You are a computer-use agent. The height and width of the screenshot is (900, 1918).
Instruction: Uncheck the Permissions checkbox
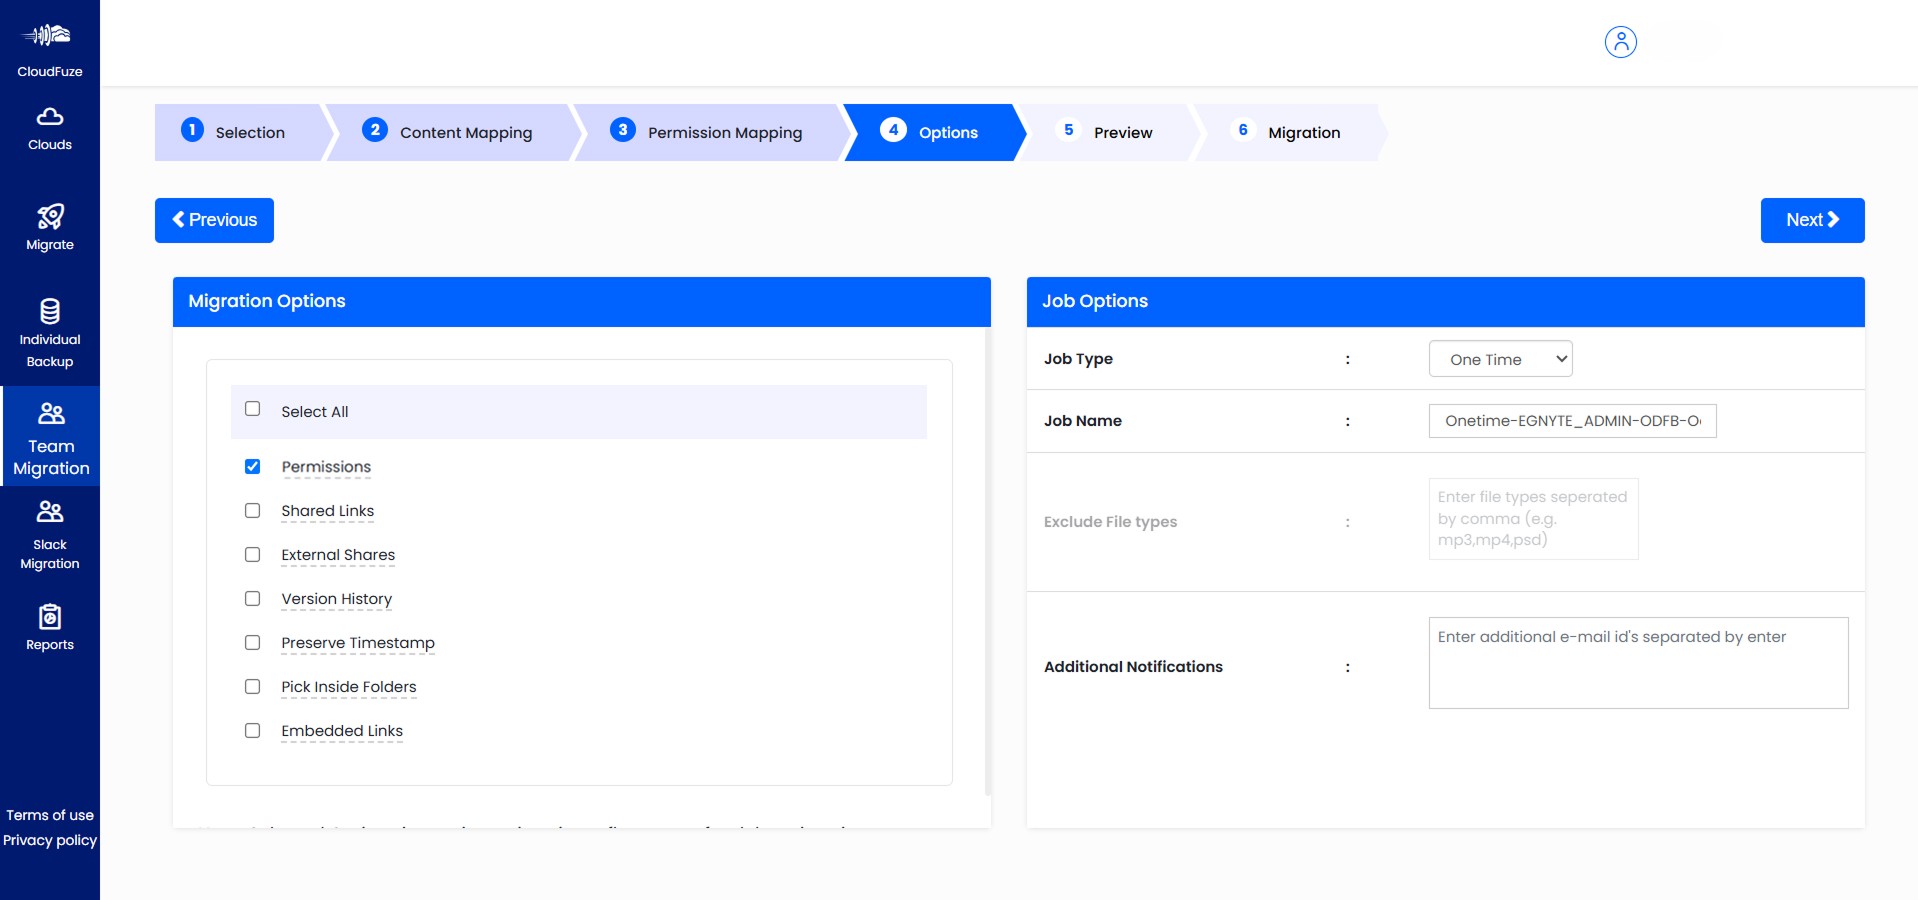[253, 467]
